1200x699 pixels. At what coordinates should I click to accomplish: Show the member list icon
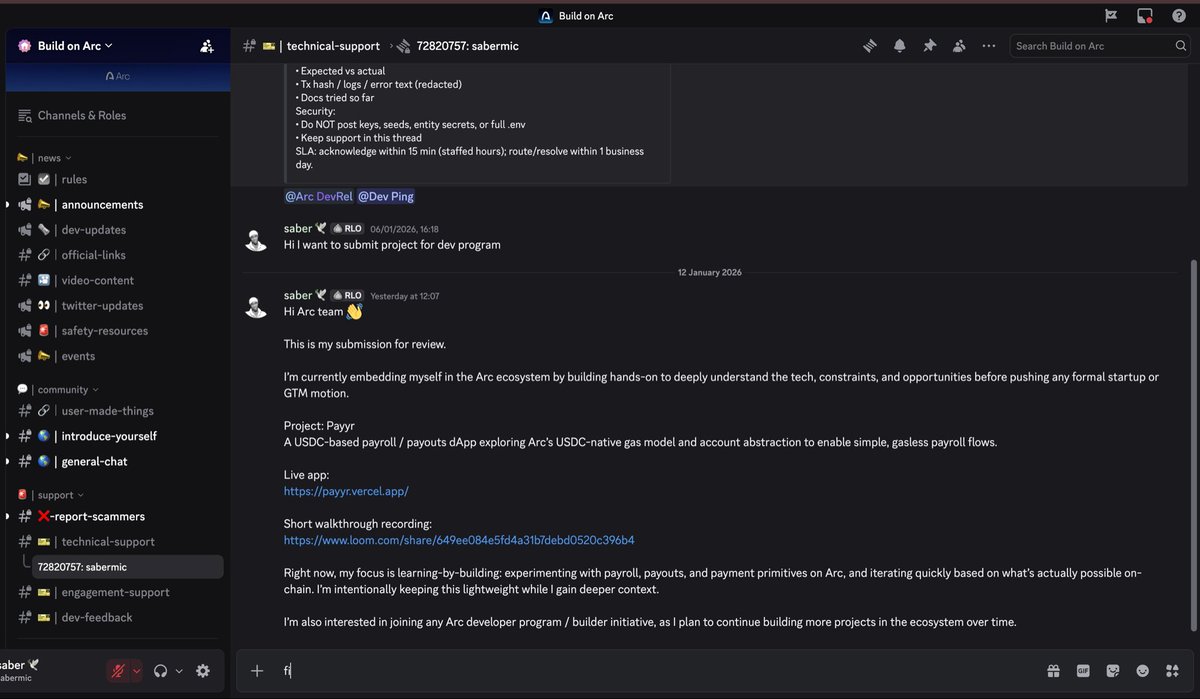[959, 46]
